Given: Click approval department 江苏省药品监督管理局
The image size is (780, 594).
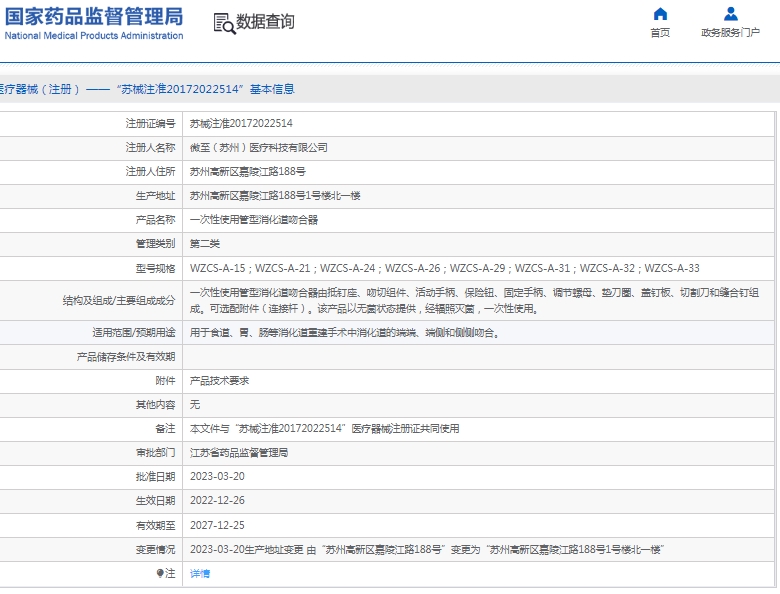Looking at the screenshot, I should point(239,453).
